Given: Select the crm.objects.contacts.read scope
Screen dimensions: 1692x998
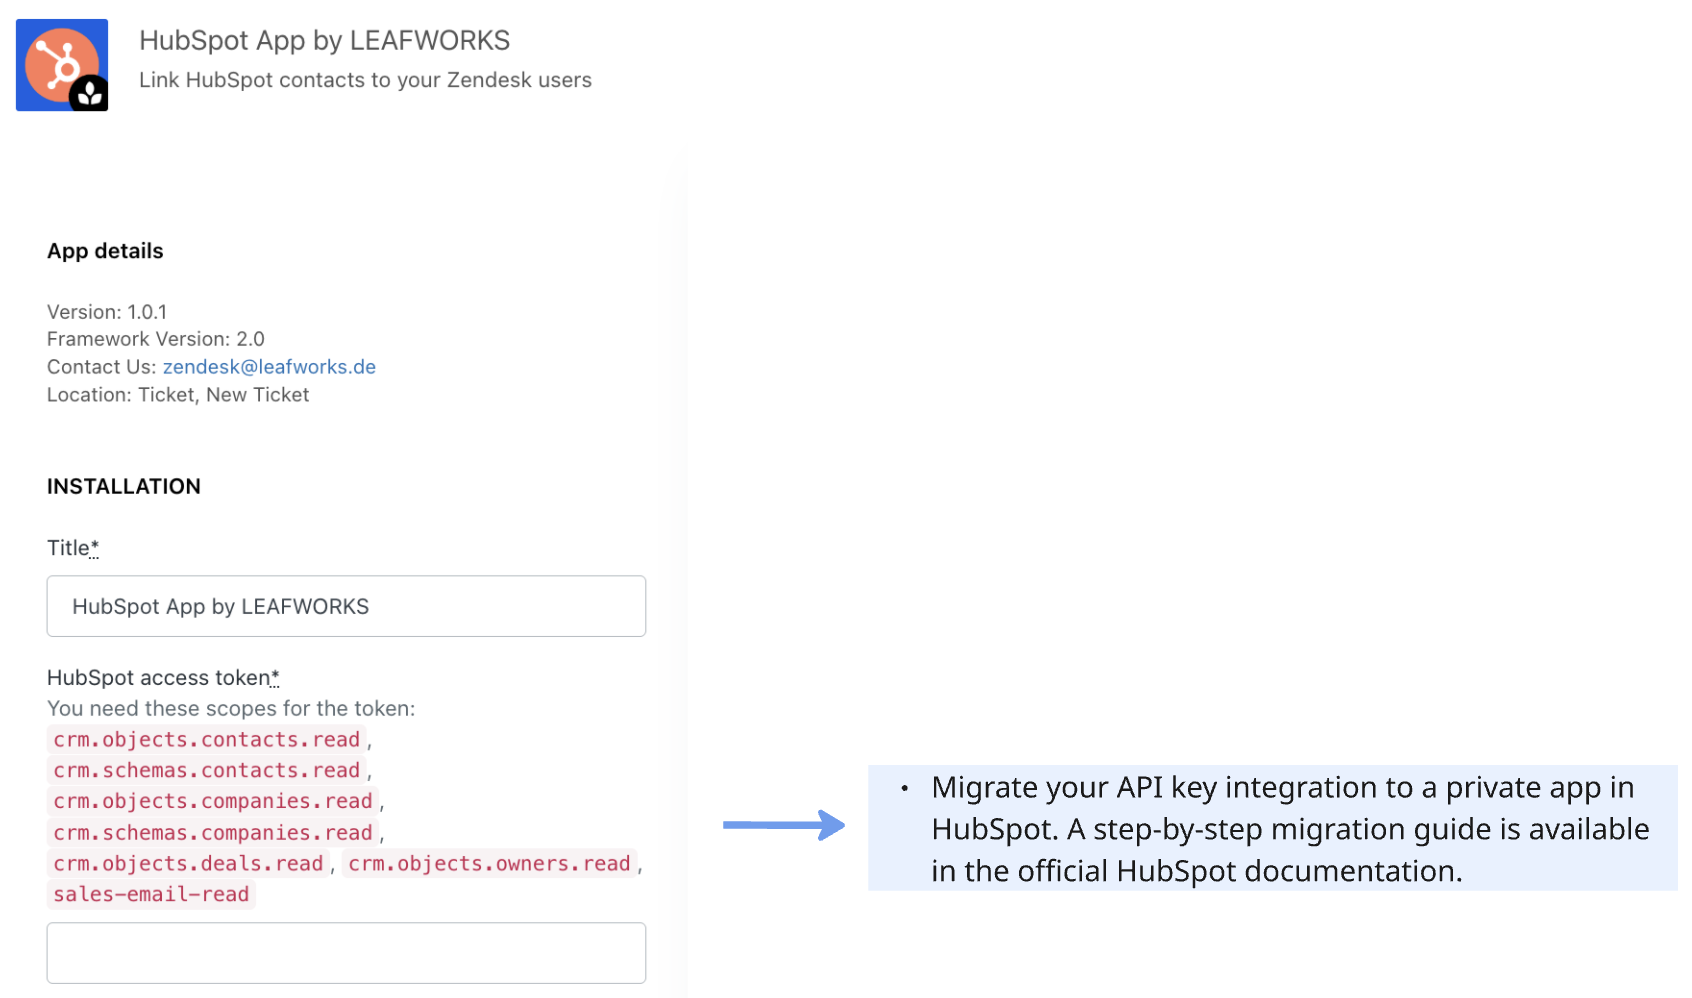Looking at the screenshot, I should [x=206, y=740].
